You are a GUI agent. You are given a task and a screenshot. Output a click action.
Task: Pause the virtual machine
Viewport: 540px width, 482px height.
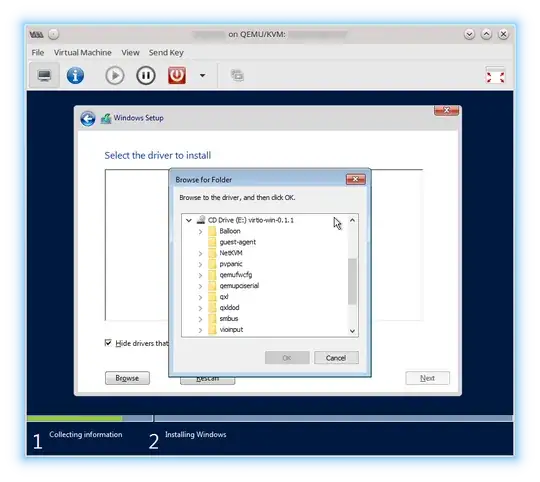pyautogui.click(x=146, y=75)
